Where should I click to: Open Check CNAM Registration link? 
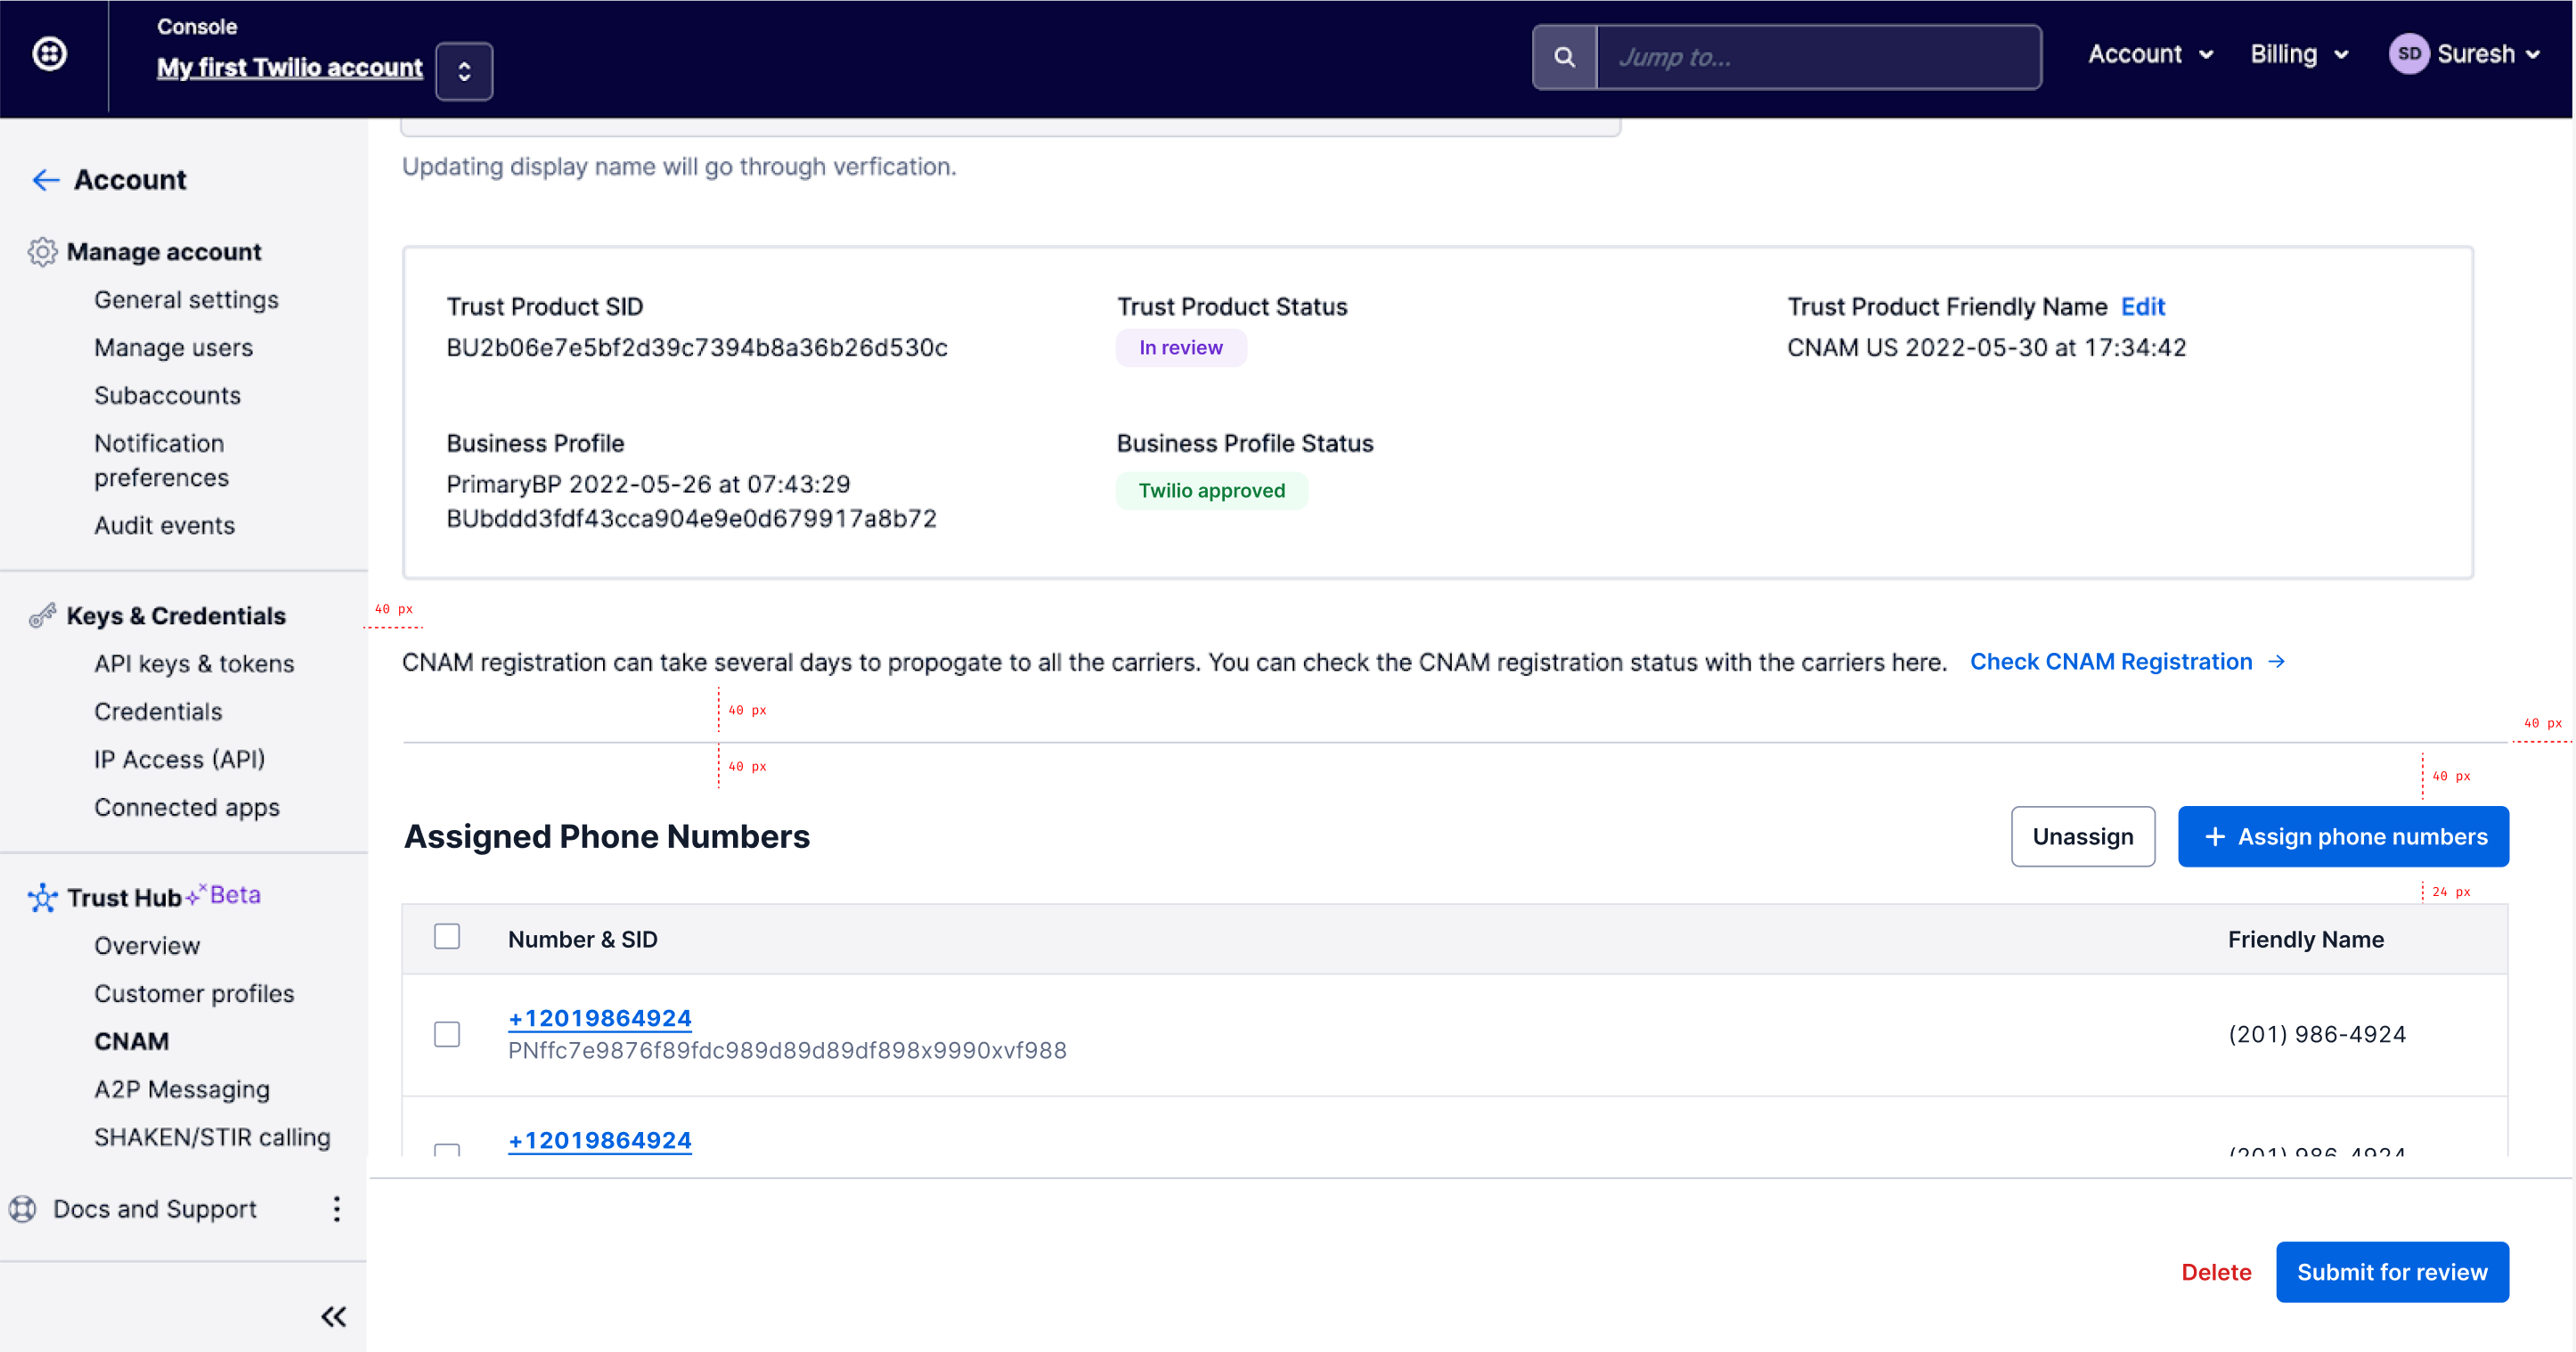(2126, 662)
